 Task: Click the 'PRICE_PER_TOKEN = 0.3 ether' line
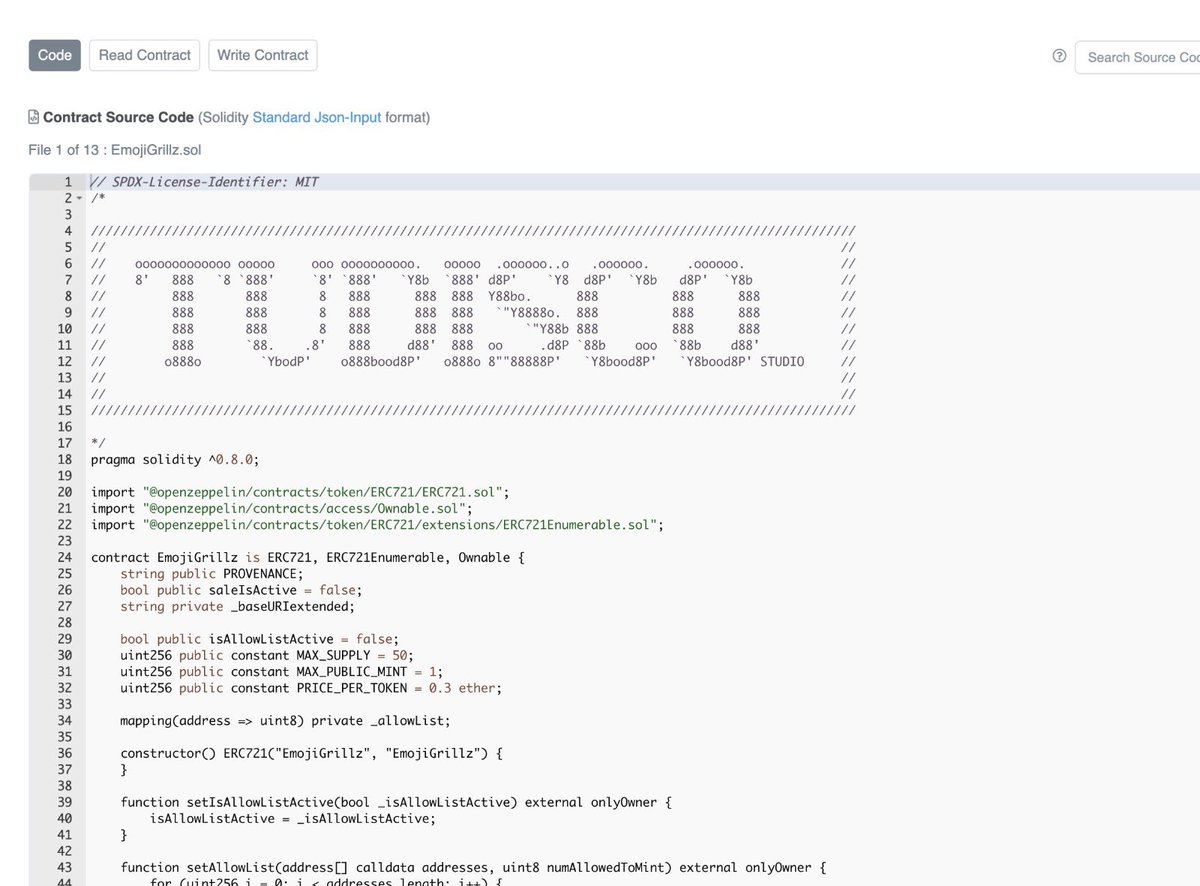(311, 688)
